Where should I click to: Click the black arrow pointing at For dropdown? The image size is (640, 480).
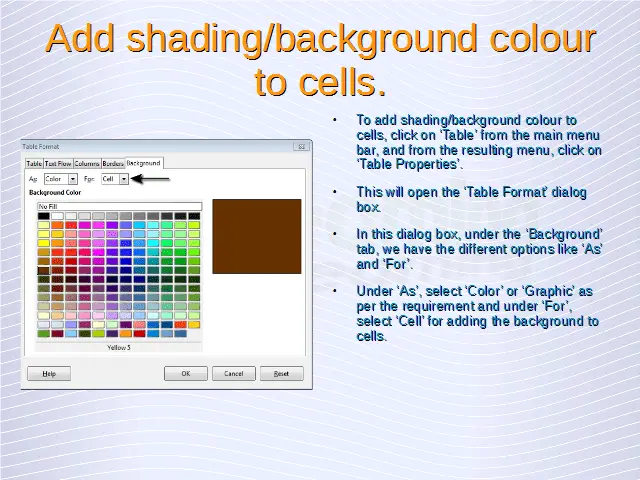coord(152,179)
